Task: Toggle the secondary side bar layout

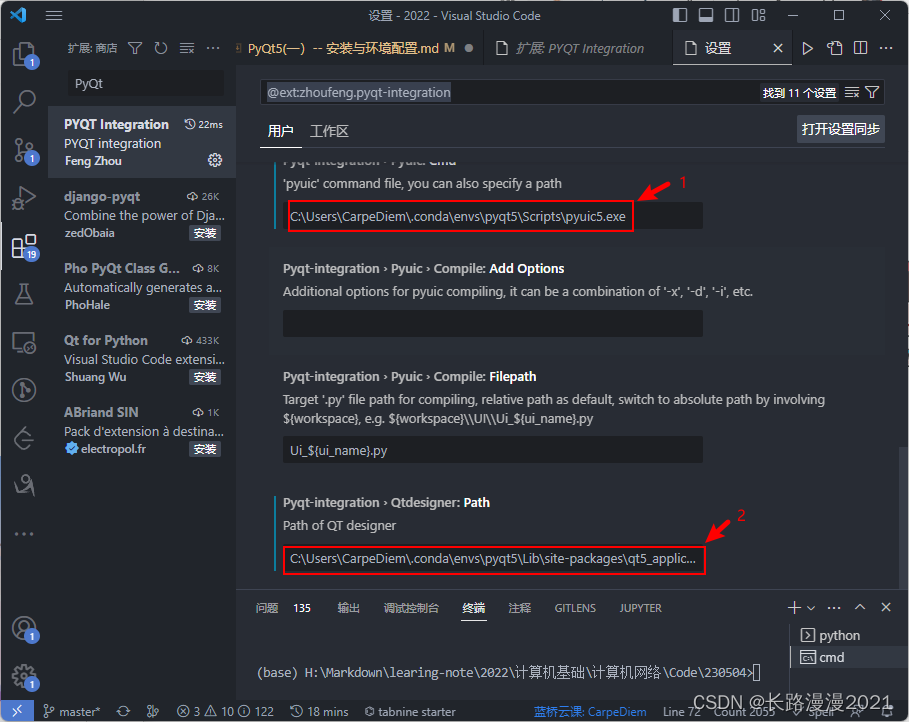Action: tap(732, 15)
